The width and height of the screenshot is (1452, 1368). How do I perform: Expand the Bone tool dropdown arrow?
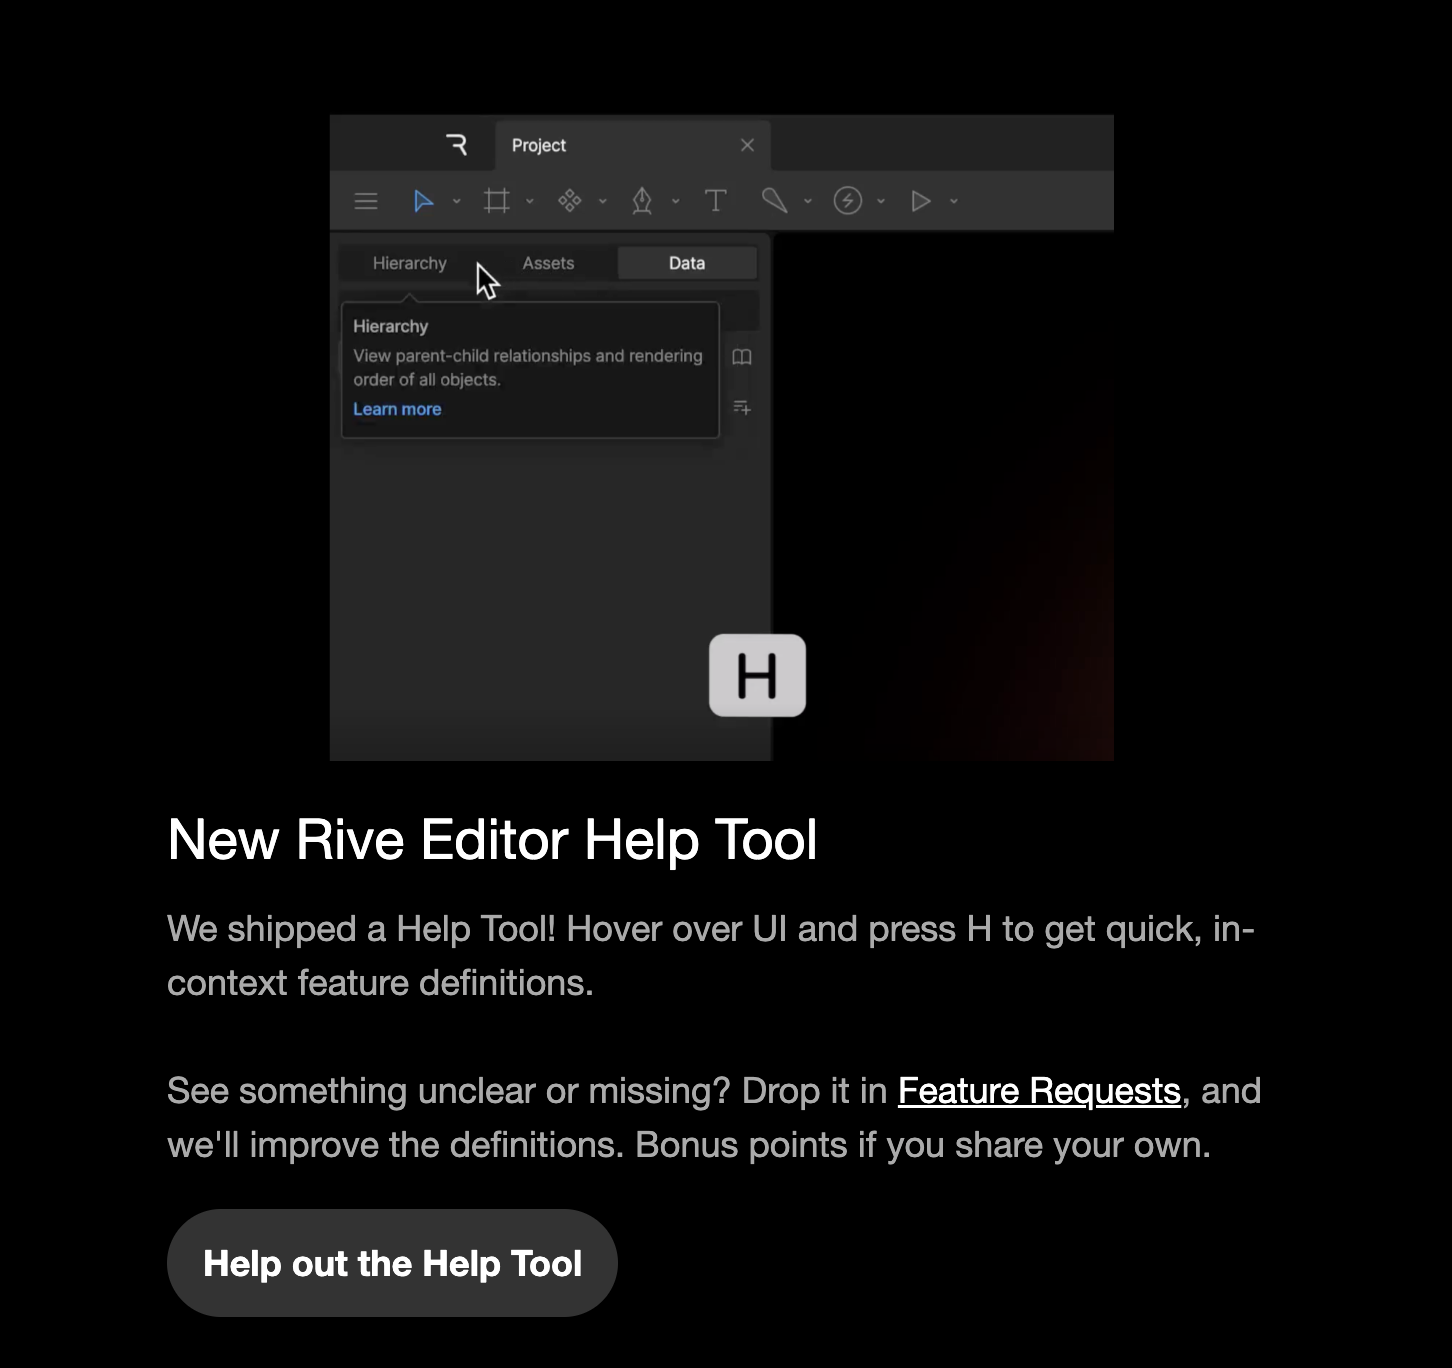click(808, 201)
